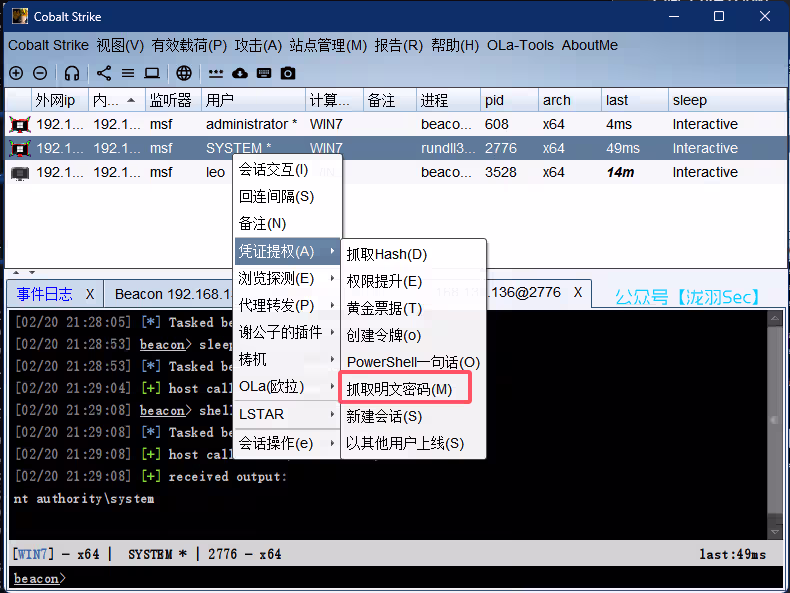The height and width of the screenshot is (593, 790).
Task: Click the console vertical scrollbar
Action: click(775, 420)
